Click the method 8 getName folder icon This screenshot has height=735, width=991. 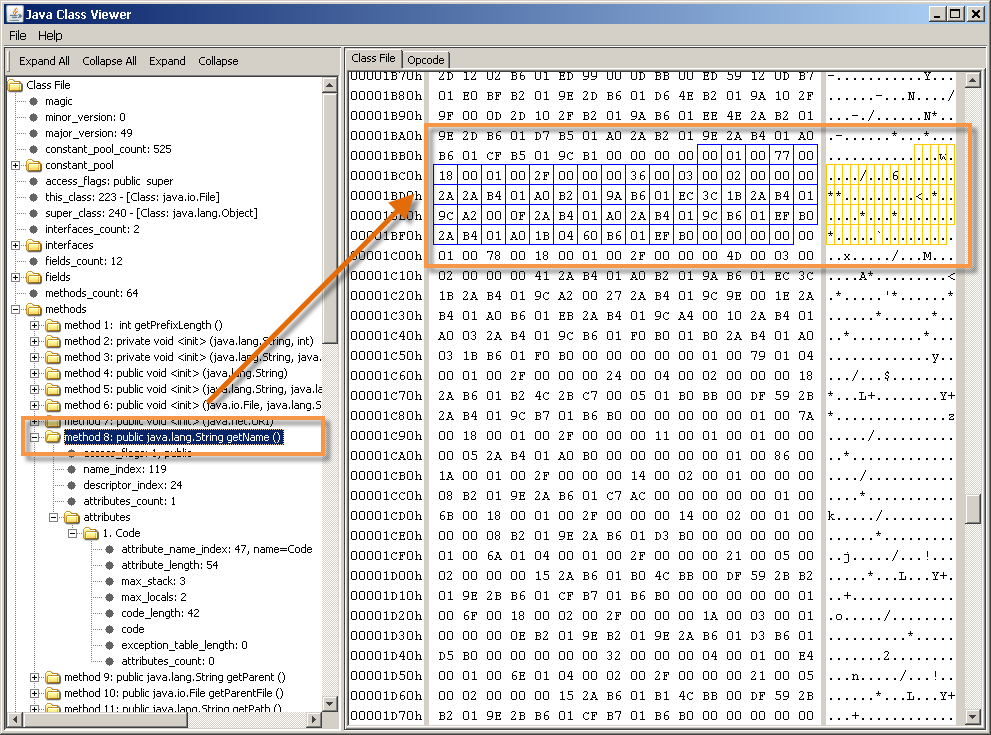(53, 437)
